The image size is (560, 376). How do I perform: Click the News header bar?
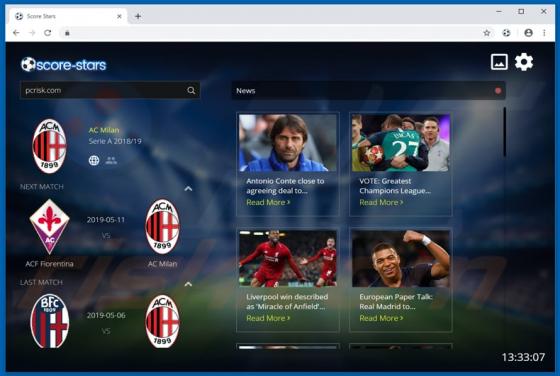pyautogui.click(x=369, y=91)
